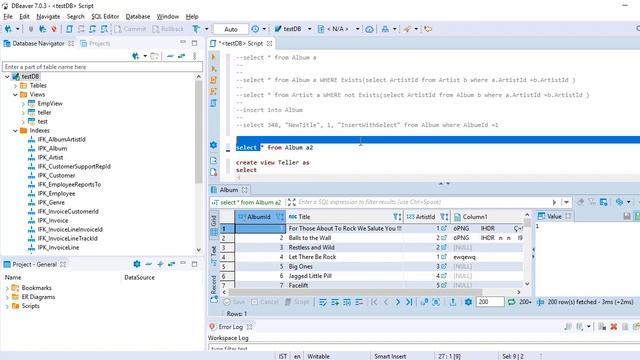640x360 pixels.
Task: Click the Commit button
Action: coord(130,29)
